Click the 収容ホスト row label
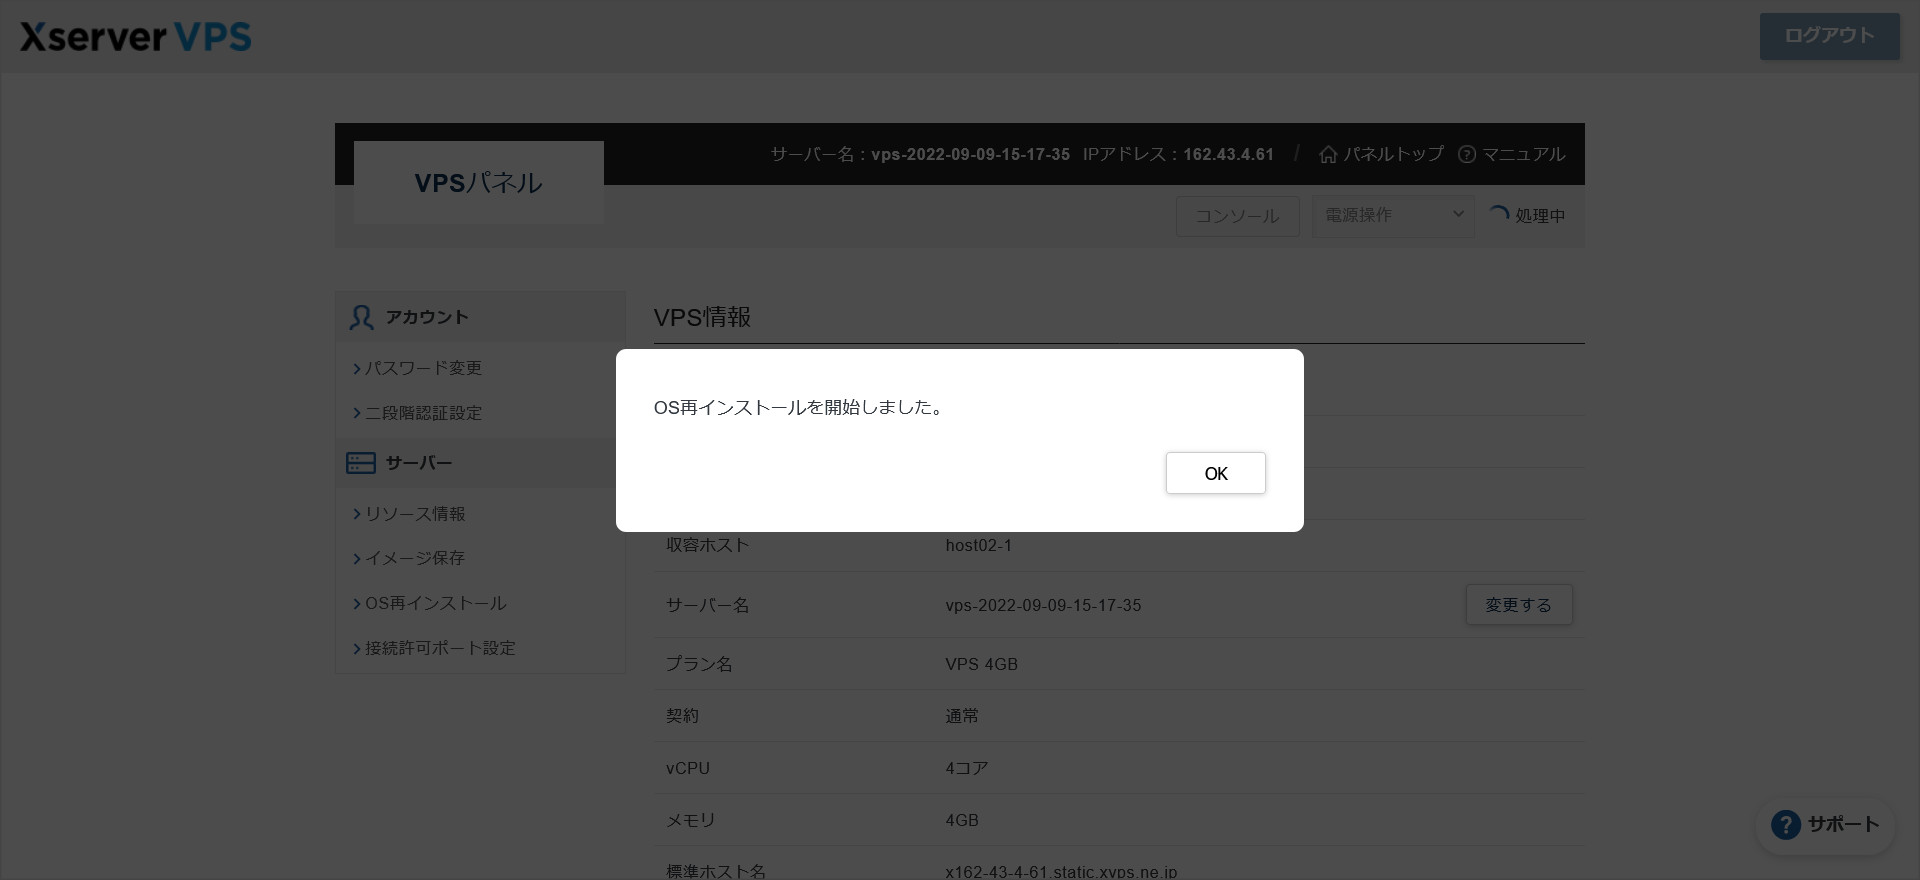Viewport: 1920px width, 880px height. 707,545
